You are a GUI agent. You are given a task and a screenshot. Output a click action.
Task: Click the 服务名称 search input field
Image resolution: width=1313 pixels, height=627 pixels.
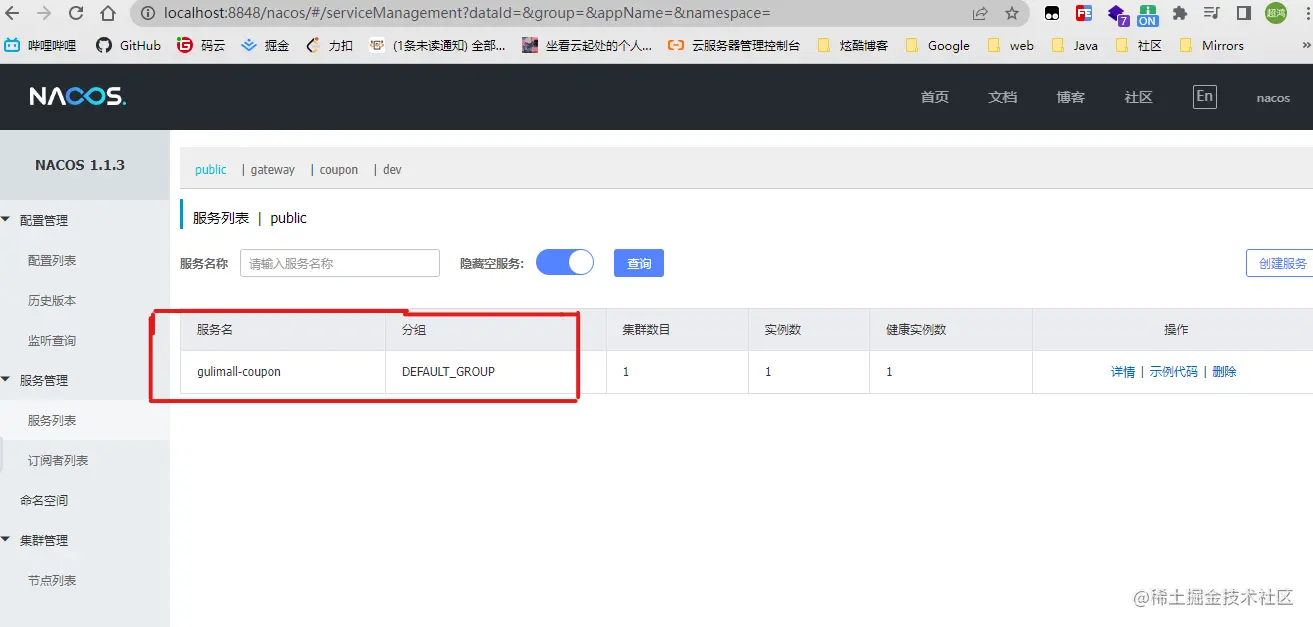pyautogui.click(x=340, y=263)
